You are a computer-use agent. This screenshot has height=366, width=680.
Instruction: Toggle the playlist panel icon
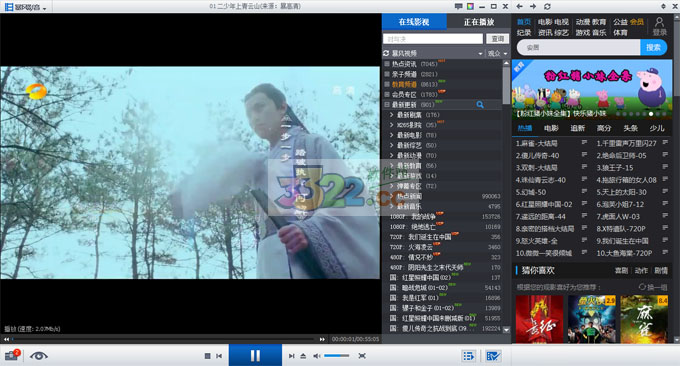coord(468,356)
